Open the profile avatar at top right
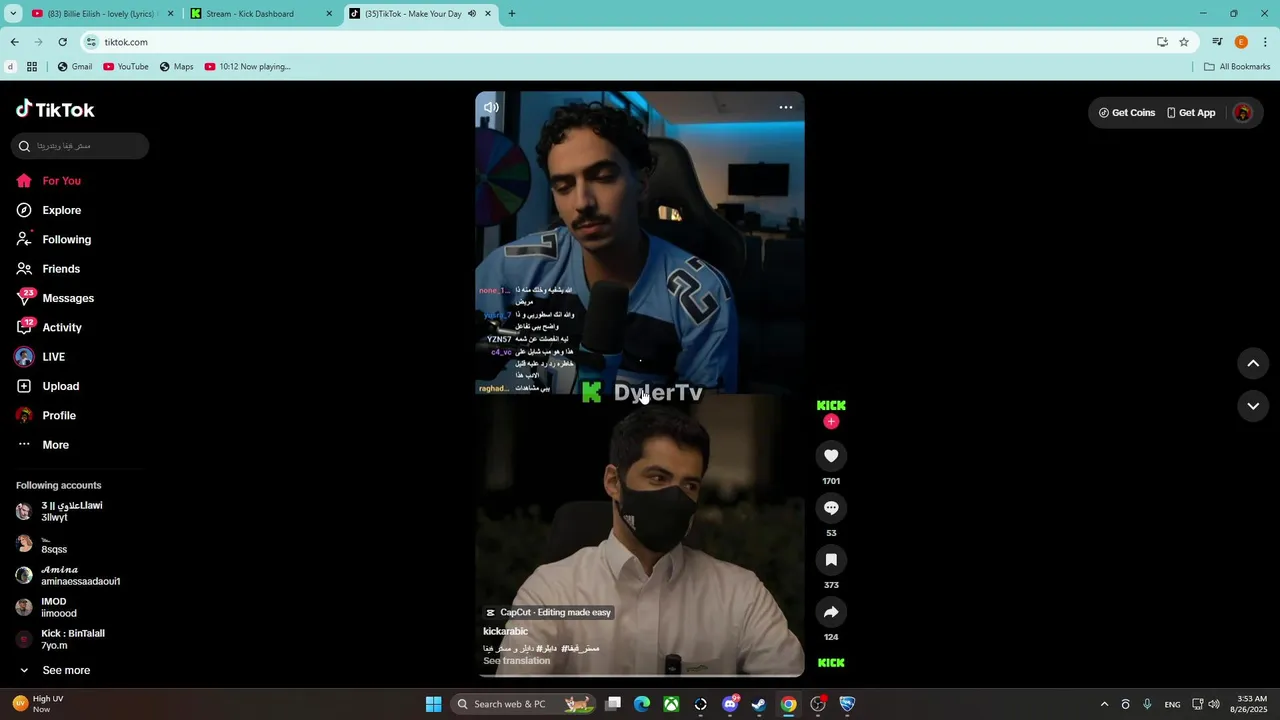The image size is (1280, 720). [1243, 113]
